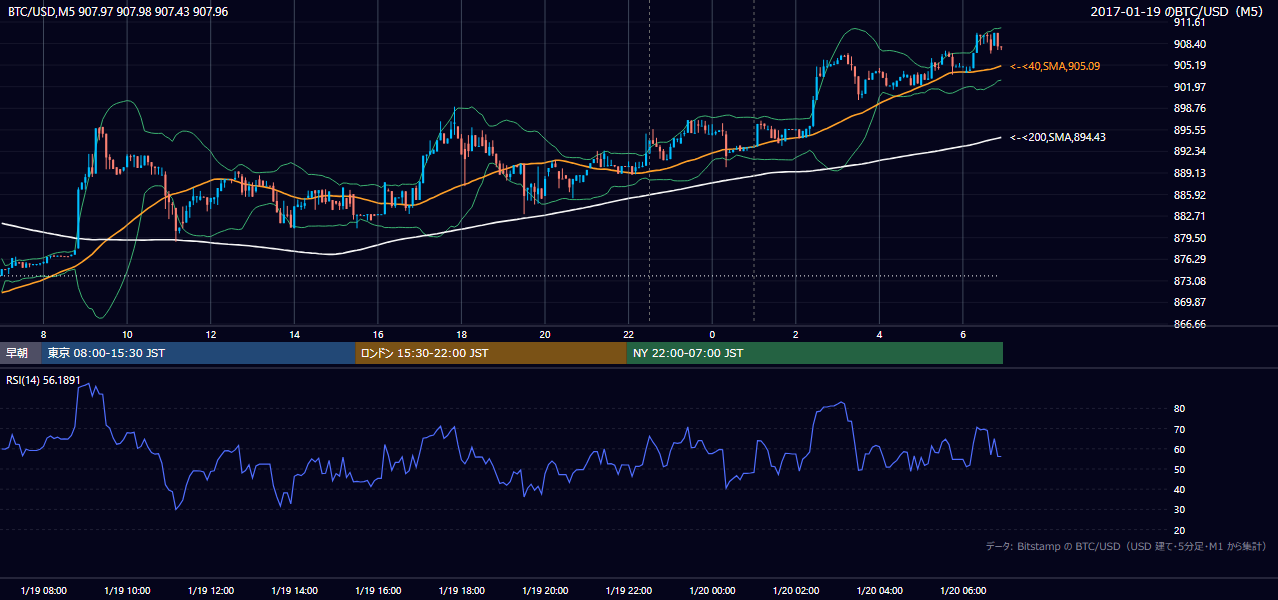Click the 1/19 18:00 date label
The width and height of the screenshot is (1278, 600).
pyautogui.click(x=461, y=591)
